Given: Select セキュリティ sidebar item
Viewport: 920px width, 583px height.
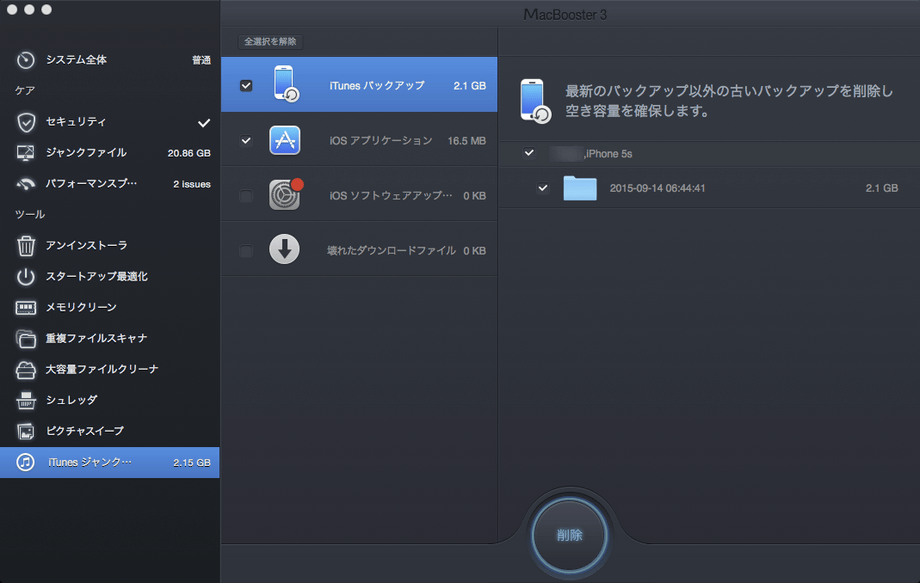Looking at the screenshot, I should coord(110,122).
